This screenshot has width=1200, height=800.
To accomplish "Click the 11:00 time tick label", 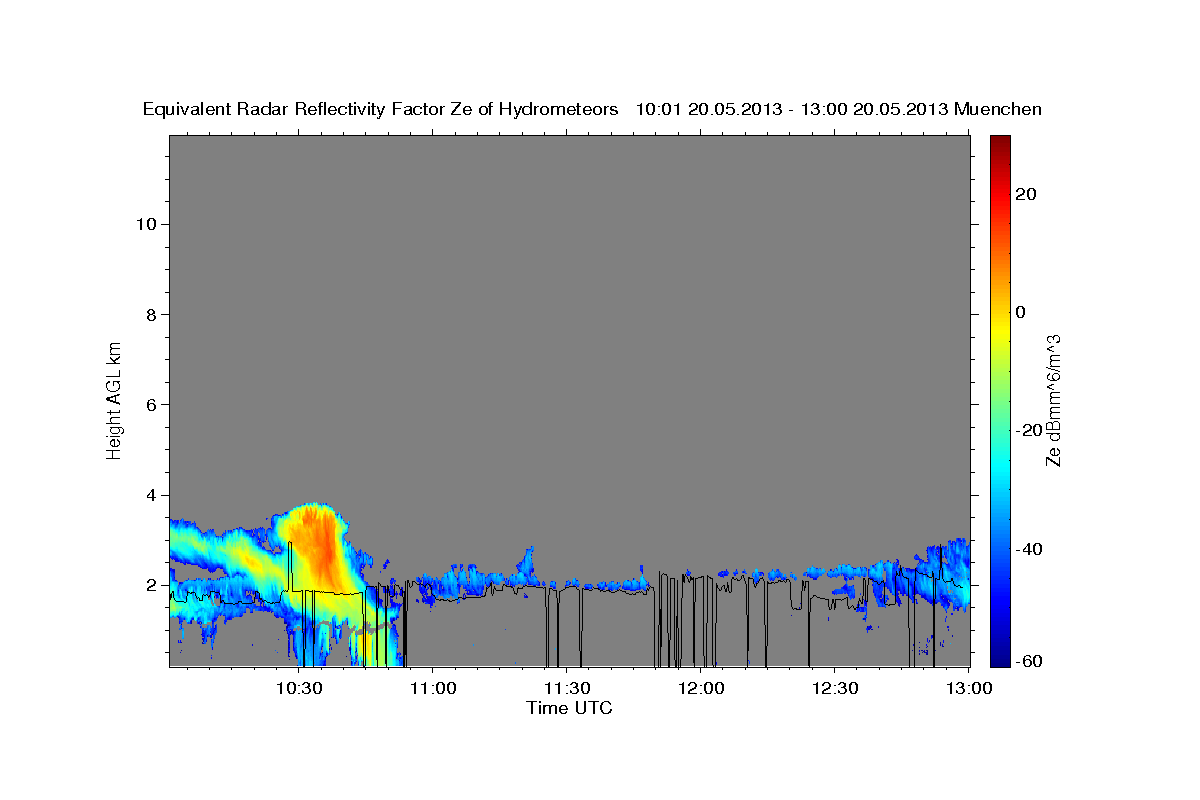I will pyautogui.click(x=433, y=688).
